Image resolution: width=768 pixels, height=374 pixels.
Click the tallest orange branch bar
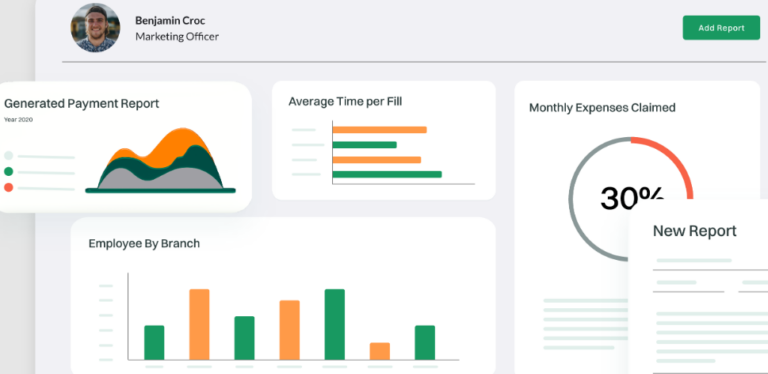tap(199, 325)
